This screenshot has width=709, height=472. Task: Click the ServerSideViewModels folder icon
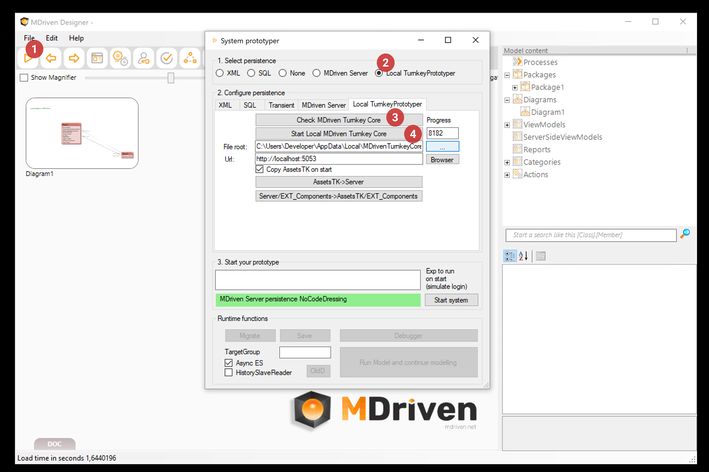[x=517, y=137]
